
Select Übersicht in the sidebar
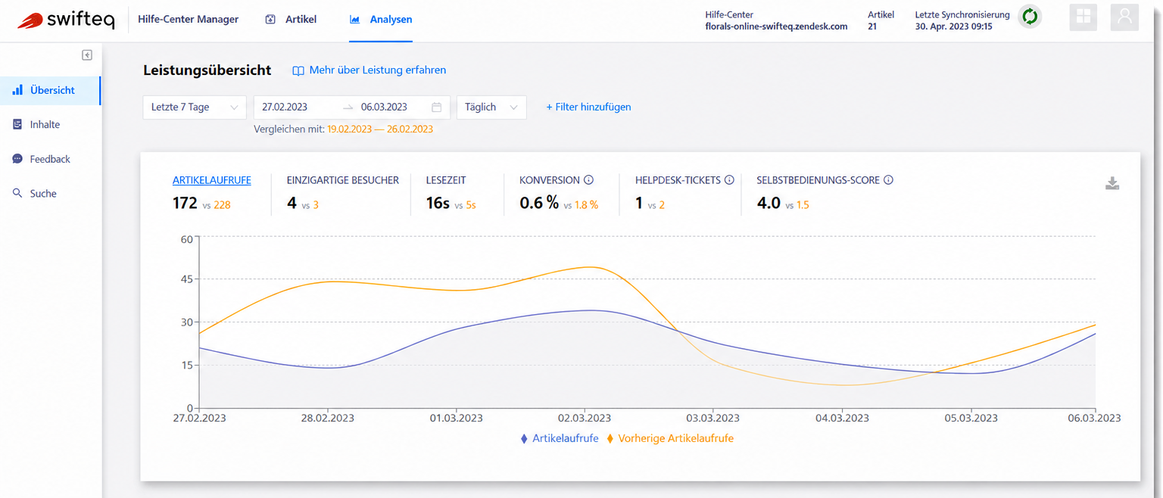50,91
